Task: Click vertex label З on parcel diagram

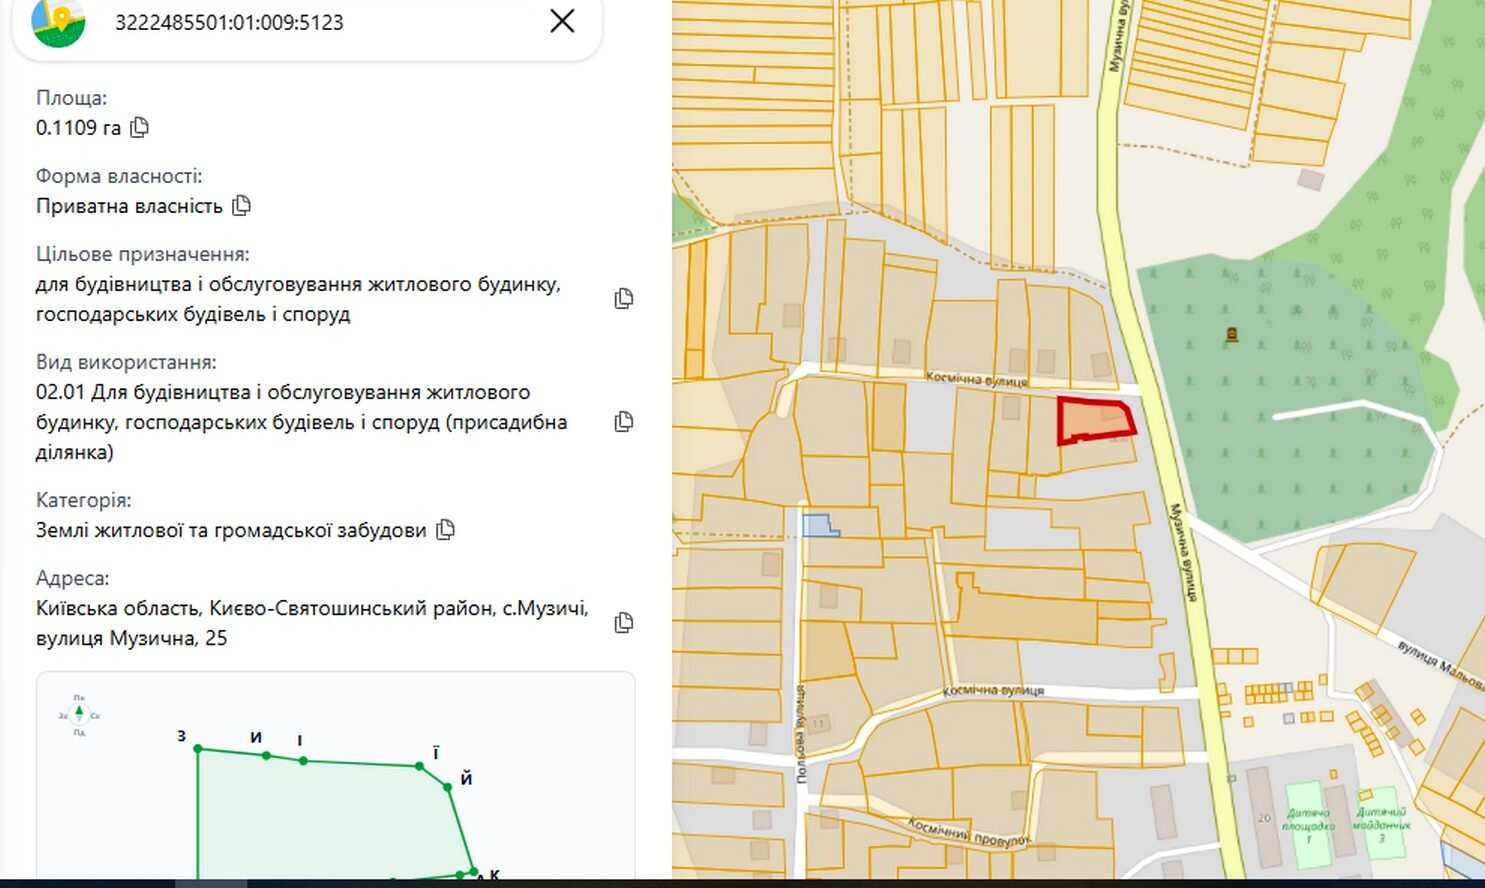Action: [181, 736]
